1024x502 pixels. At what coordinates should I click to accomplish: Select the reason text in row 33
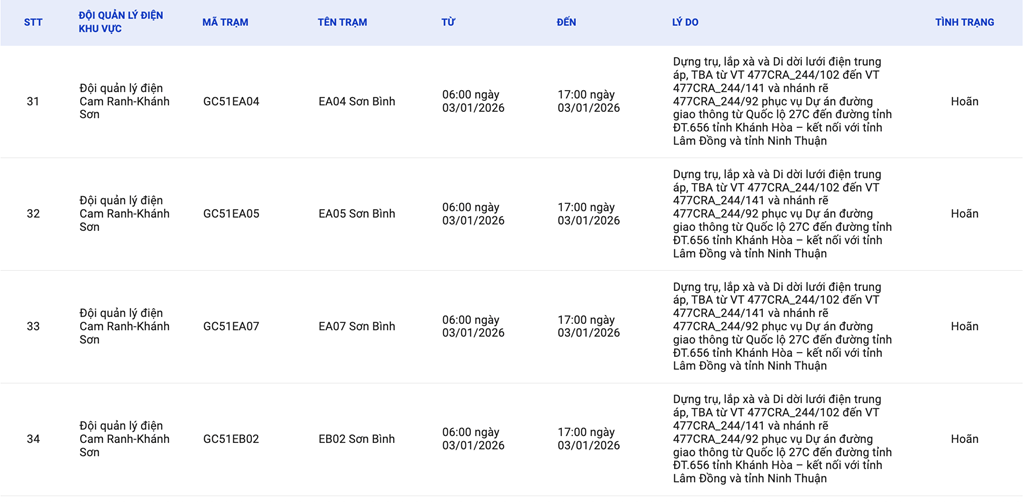tap(782, 326)
